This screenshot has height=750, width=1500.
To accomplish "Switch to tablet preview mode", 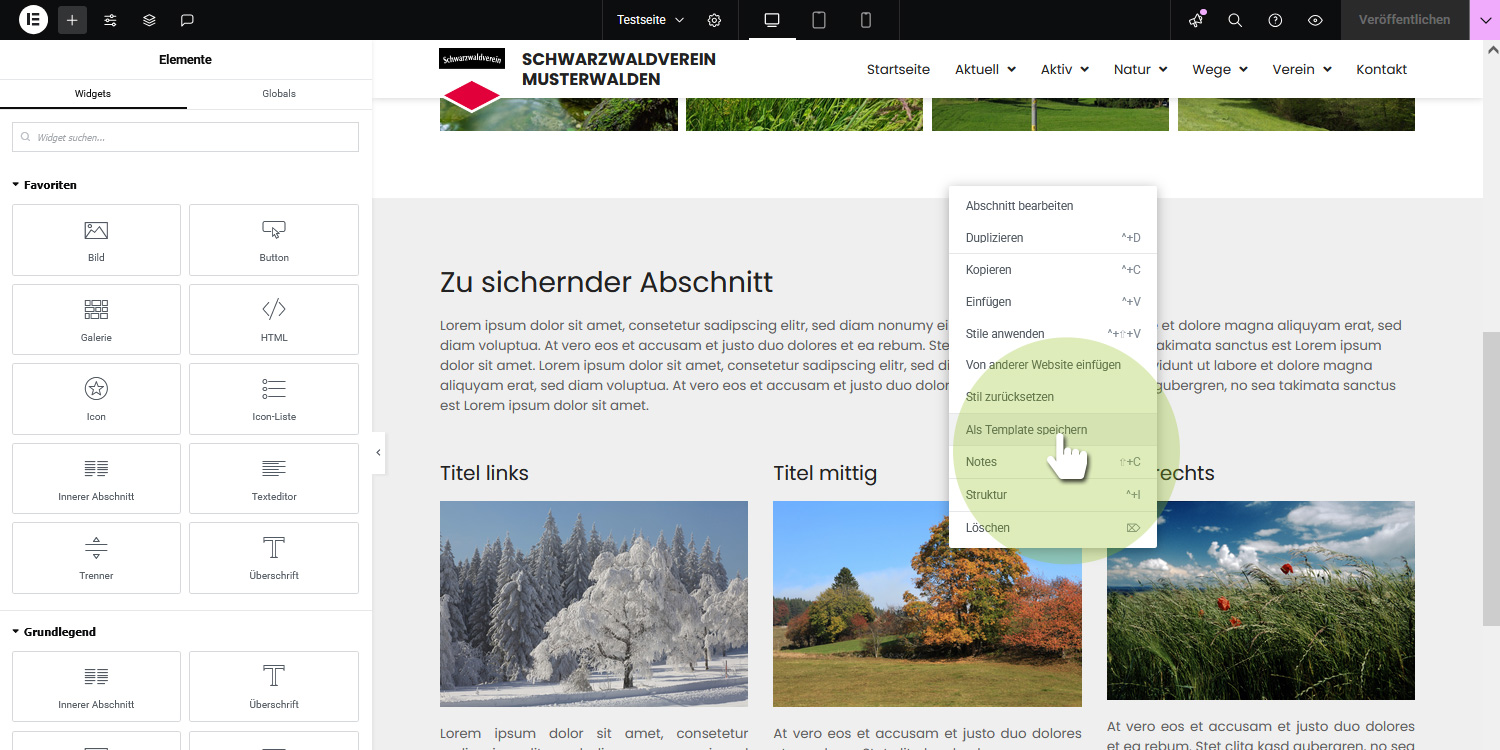I will point(819,20).
